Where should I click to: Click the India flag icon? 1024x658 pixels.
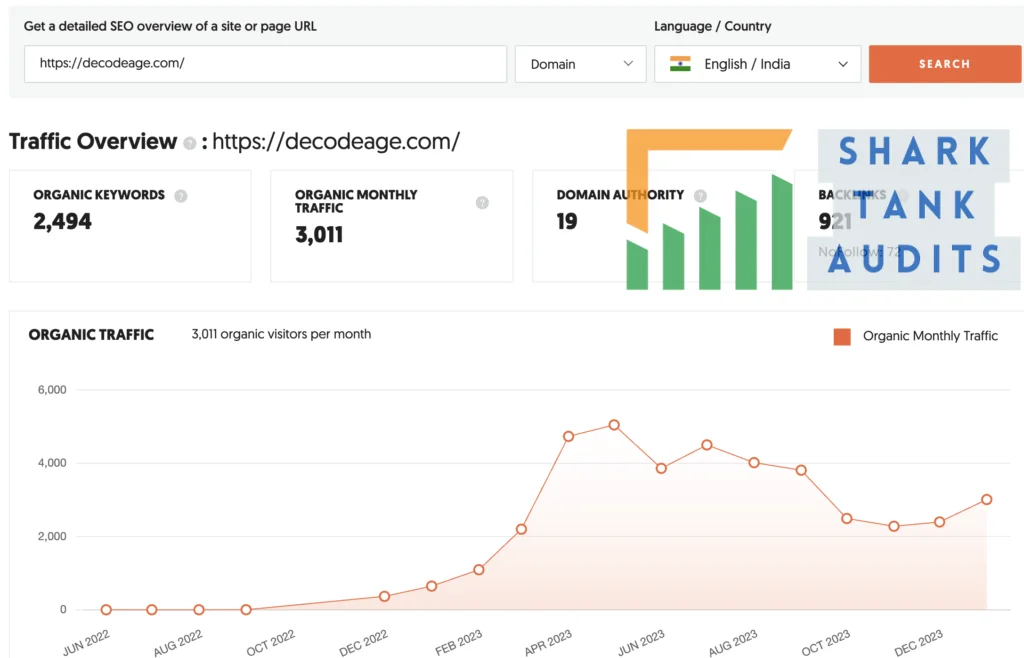(x=680, y=64)
